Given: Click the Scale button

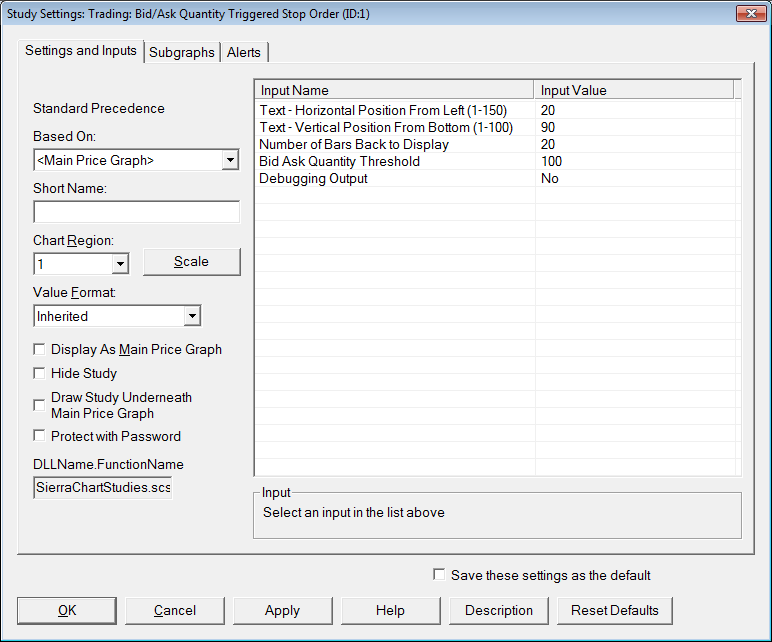Looking at the screenshot, I should pos(192,261).
